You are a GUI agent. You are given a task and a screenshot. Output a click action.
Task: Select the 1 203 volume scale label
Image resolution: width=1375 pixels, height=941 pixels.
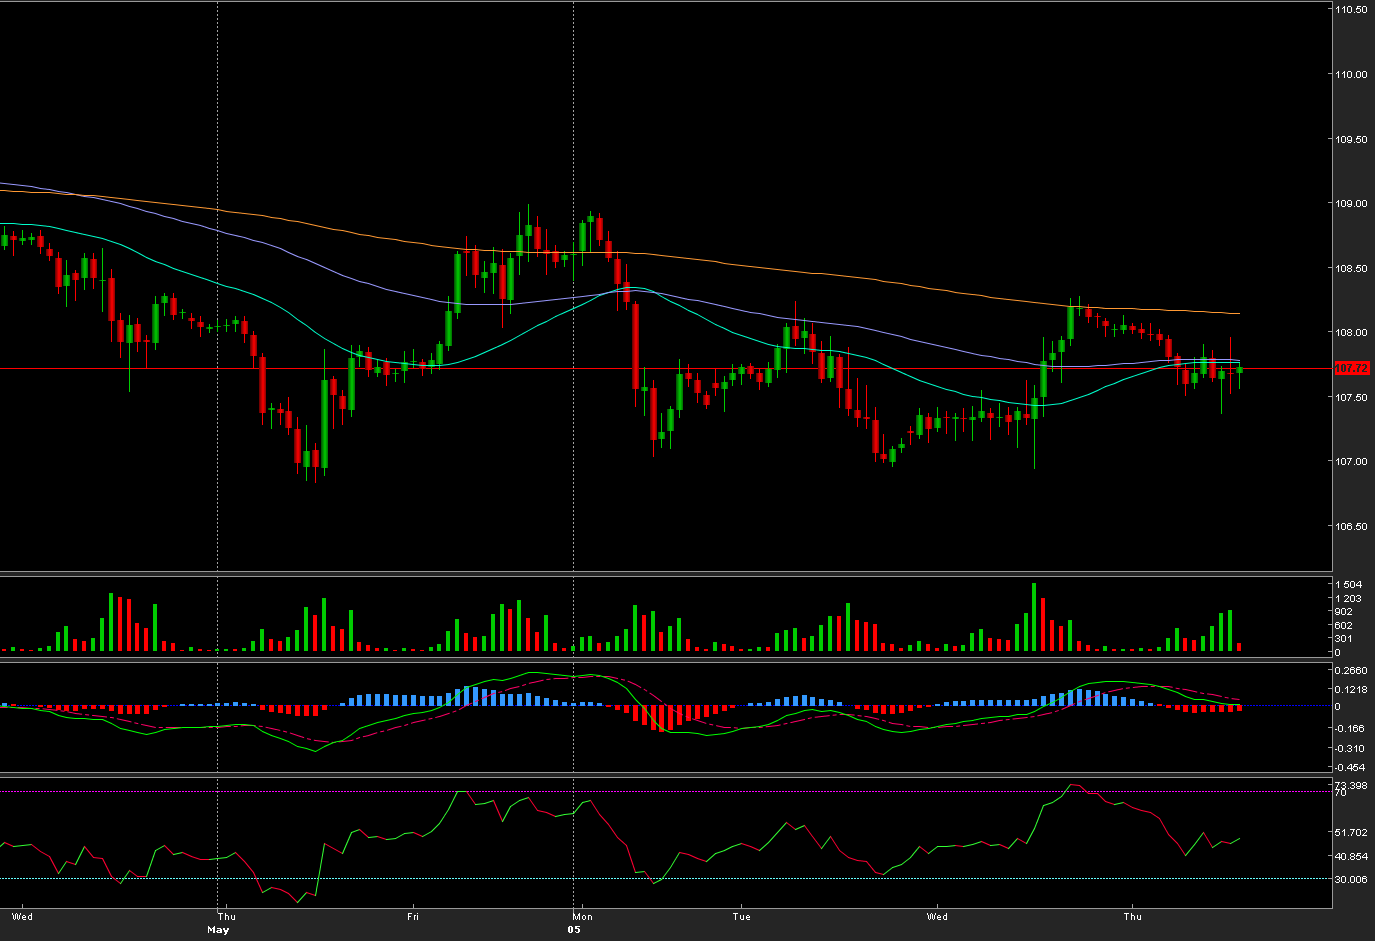[1348, 599]
